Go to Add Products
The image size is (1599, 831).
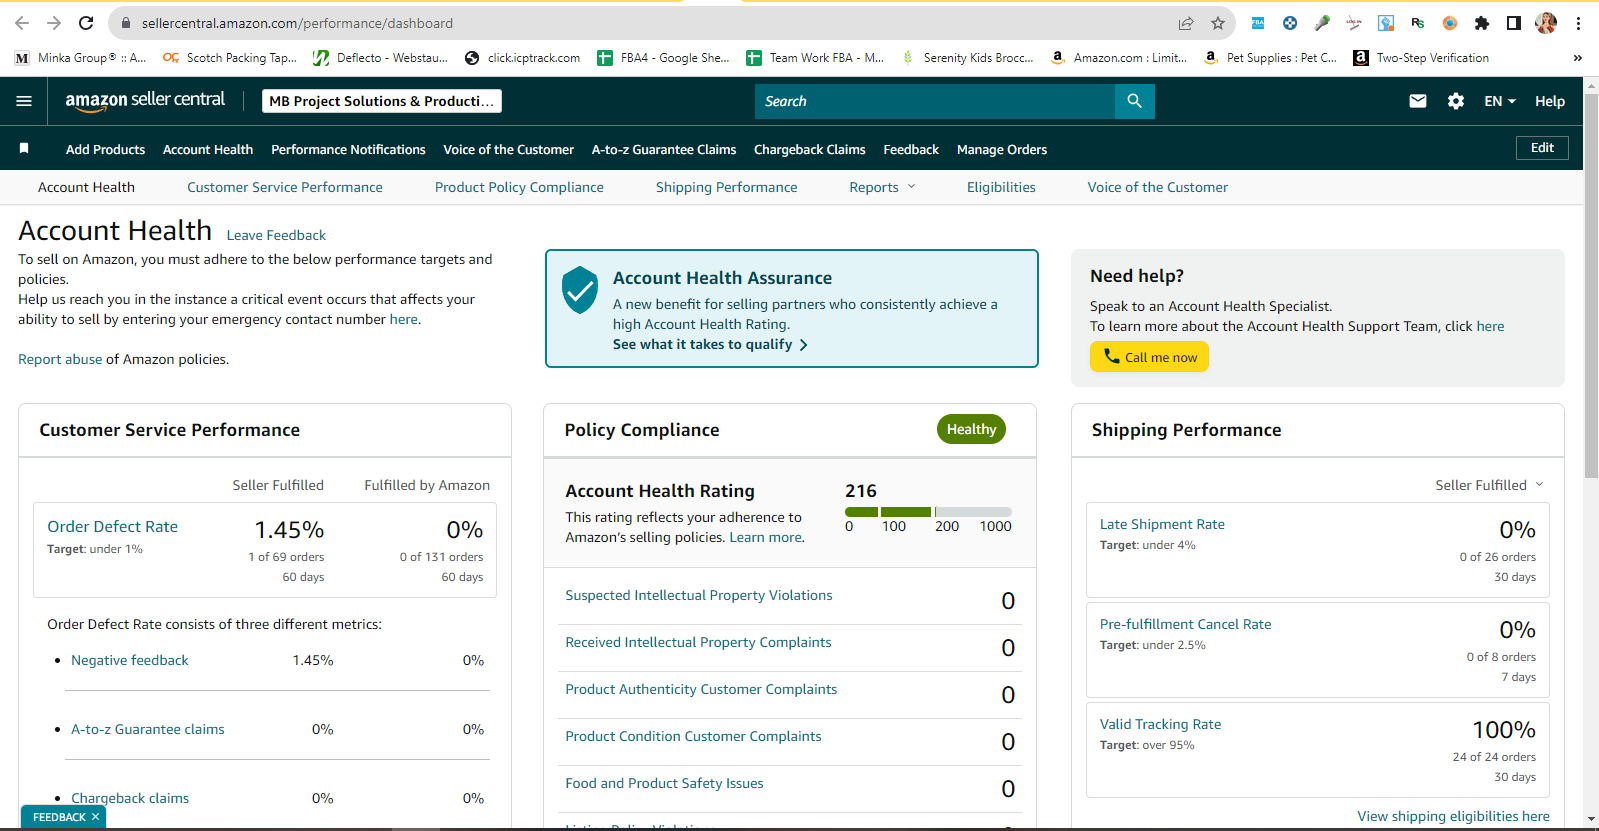(105, 149)
